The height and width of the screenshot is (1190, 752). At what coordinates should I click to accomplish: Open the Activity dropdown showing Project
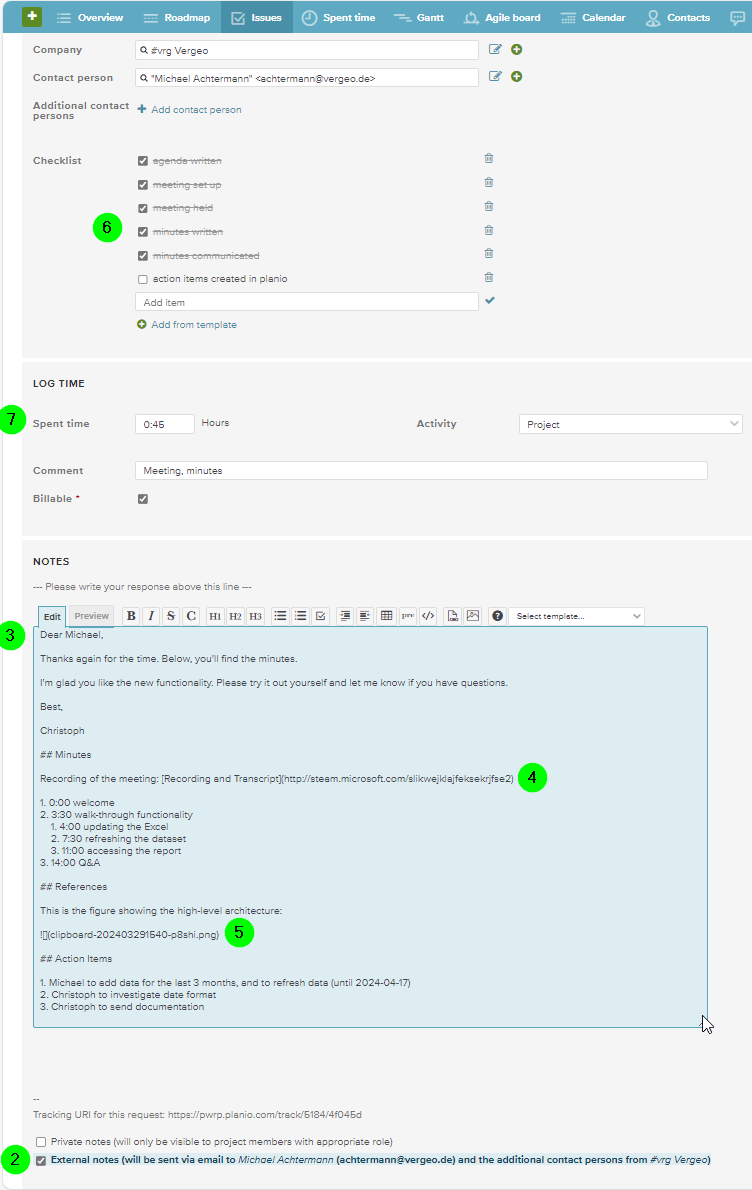(631, 424)
